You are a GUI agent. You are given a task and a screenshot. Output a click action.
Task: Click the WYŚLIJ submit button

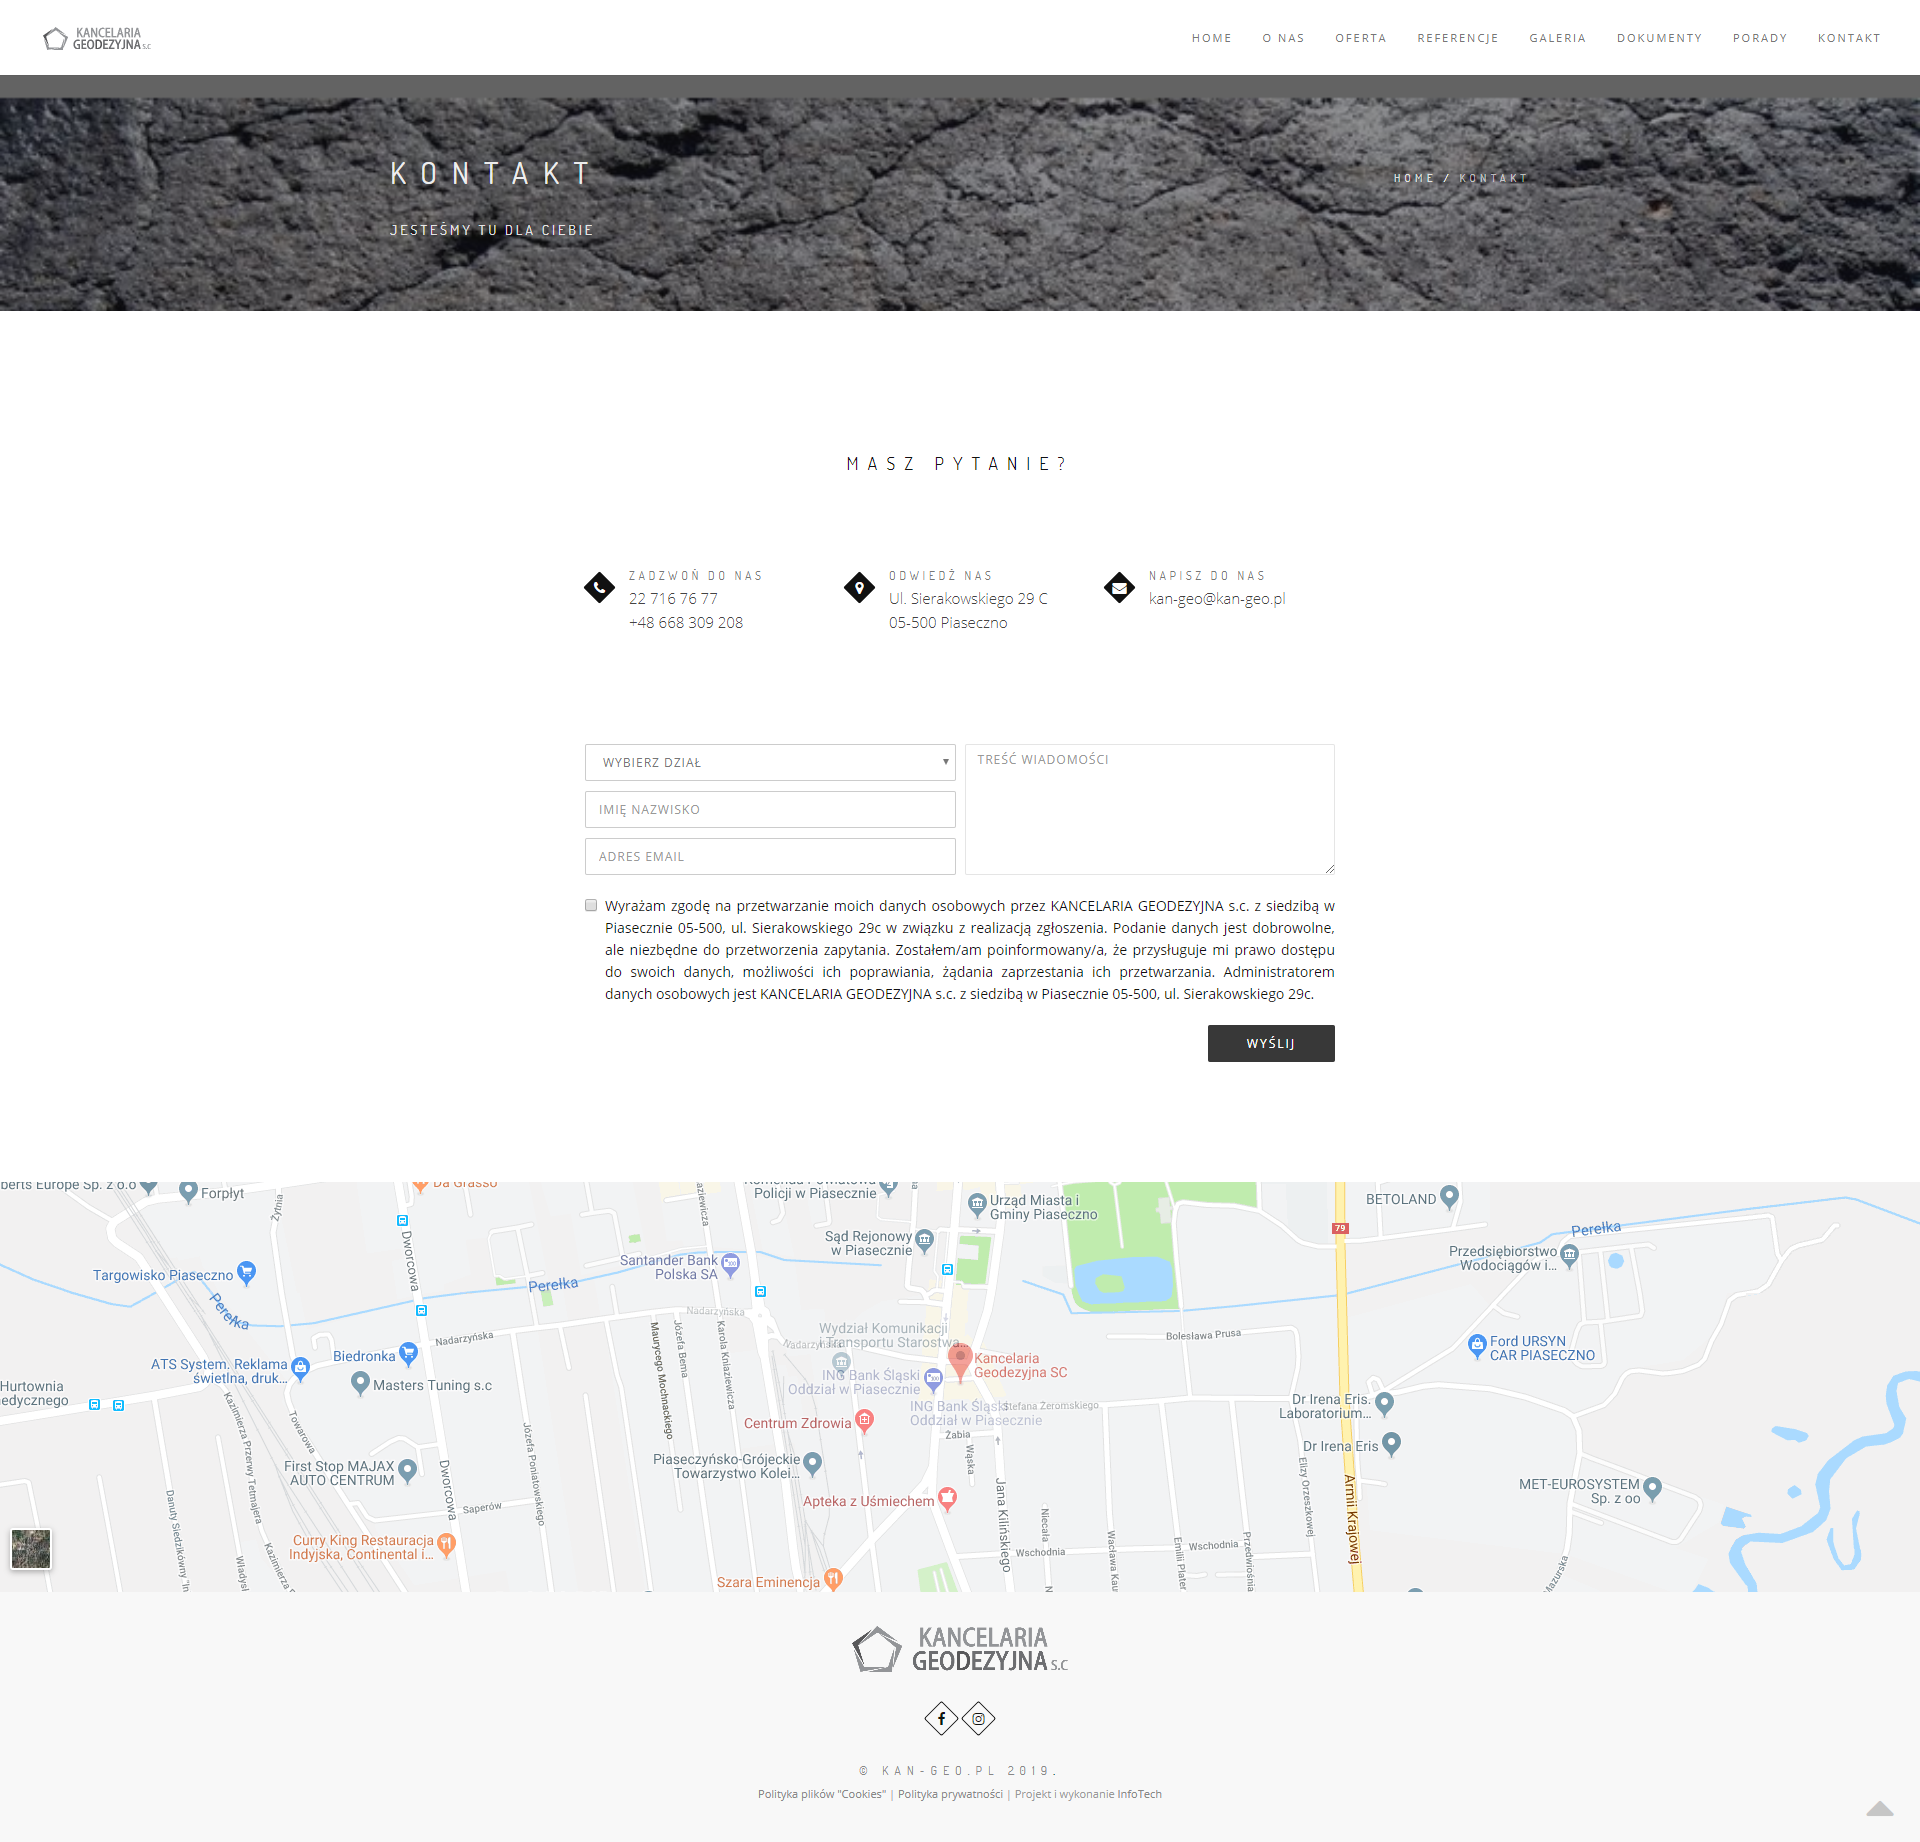pos(1271,1043)
